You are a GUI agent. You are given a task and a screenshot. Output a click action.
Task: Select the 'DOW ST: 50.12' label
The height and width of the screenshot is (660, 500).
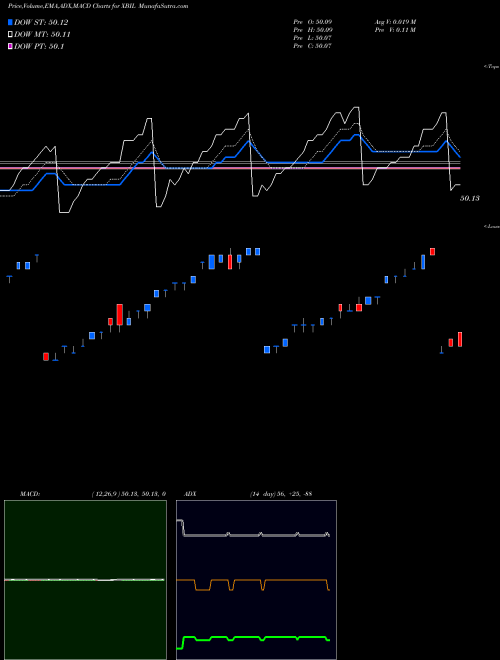pos(41,22)
